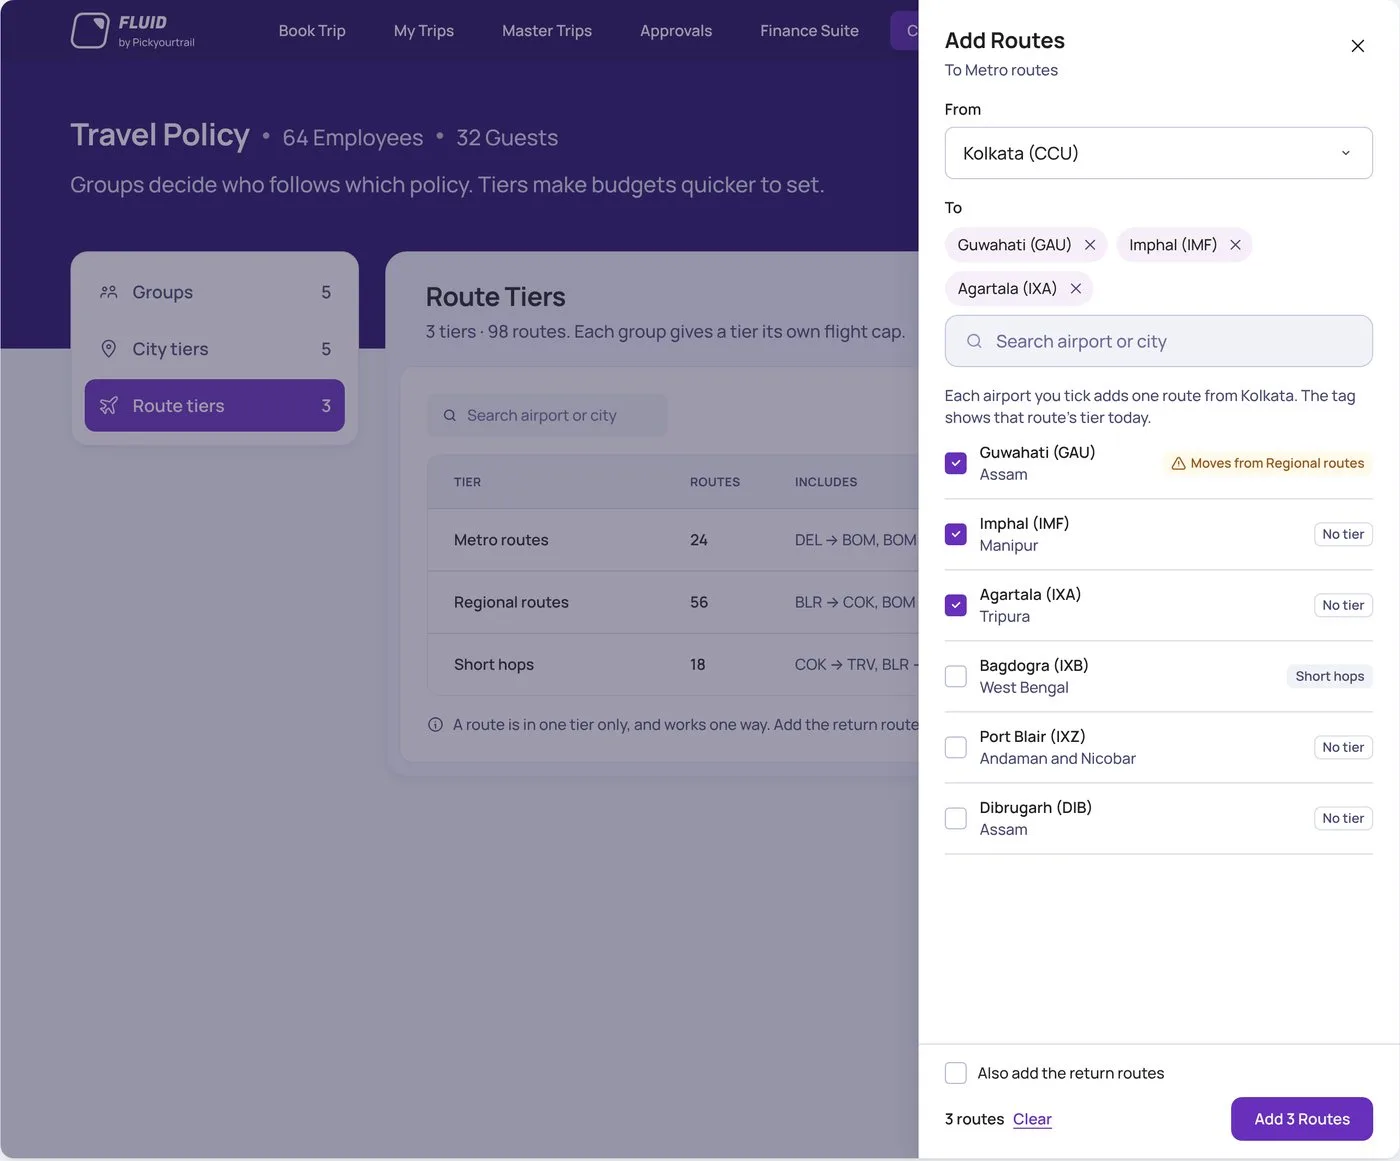The height and width of the screenshot is (1161, 1400).
Task: Click the City tiers pin icon
Action: pos(109,349)
